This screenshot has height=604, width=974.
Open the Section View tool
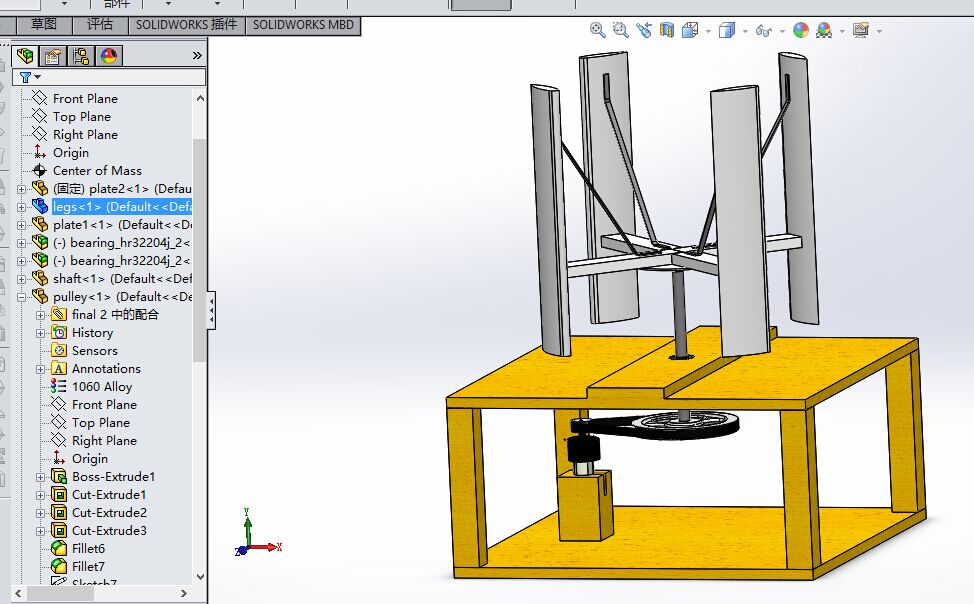point(667,30)
